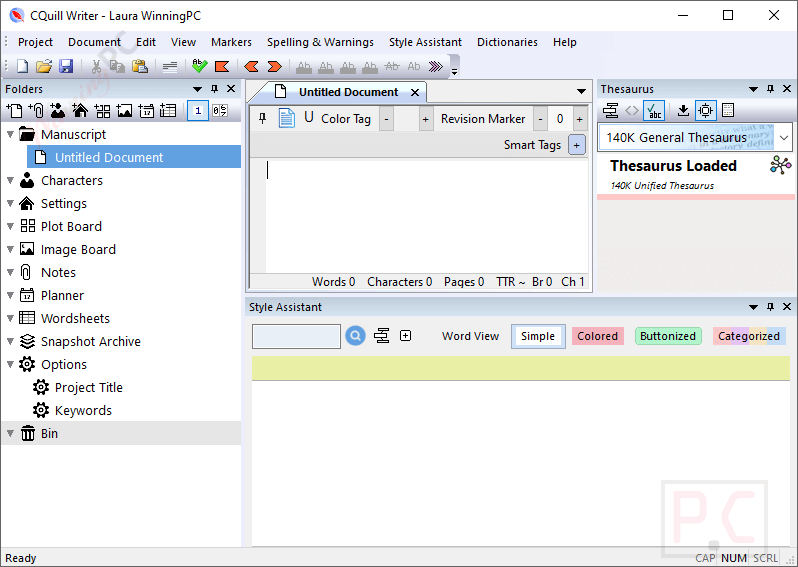This screenshot has width=798, height=567.
Task: Add a new setting with house-plus icon
Action: tap(80, 110)
